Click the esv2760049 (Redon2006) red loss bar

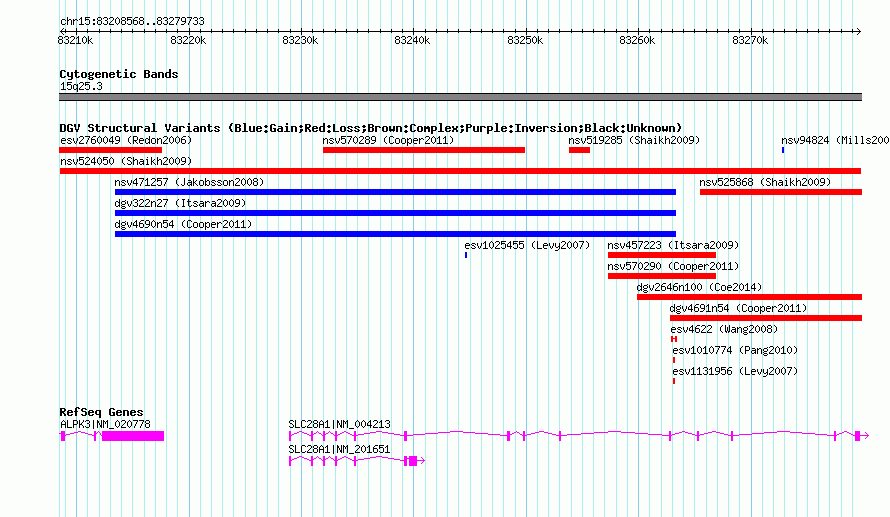coord(110,150)
